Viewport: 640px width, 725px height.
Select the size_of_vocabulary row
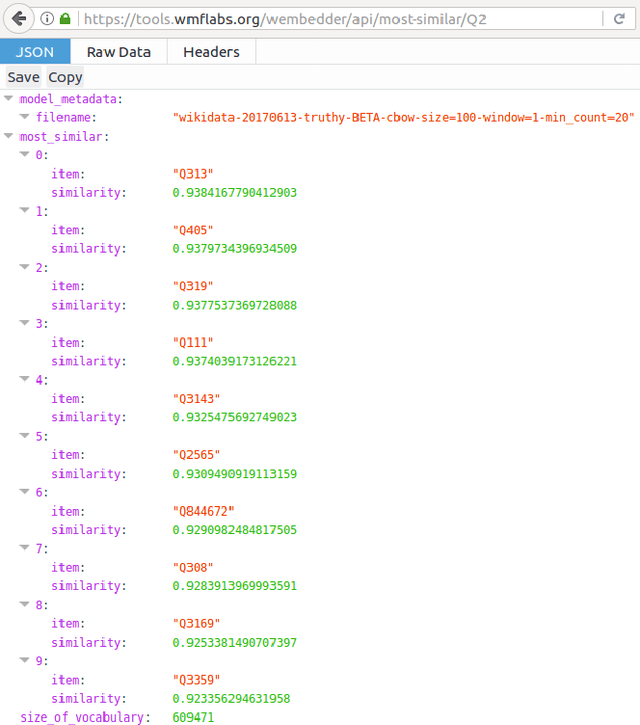coord(84,717)
